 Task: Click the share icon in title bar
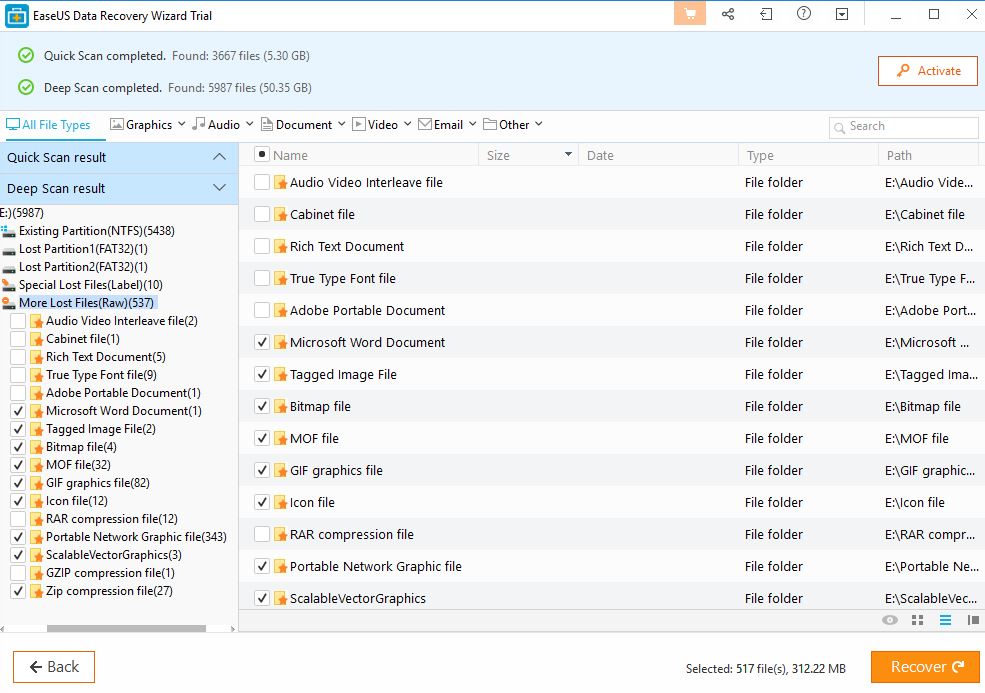pyautogui.click(x=728, y=14)
